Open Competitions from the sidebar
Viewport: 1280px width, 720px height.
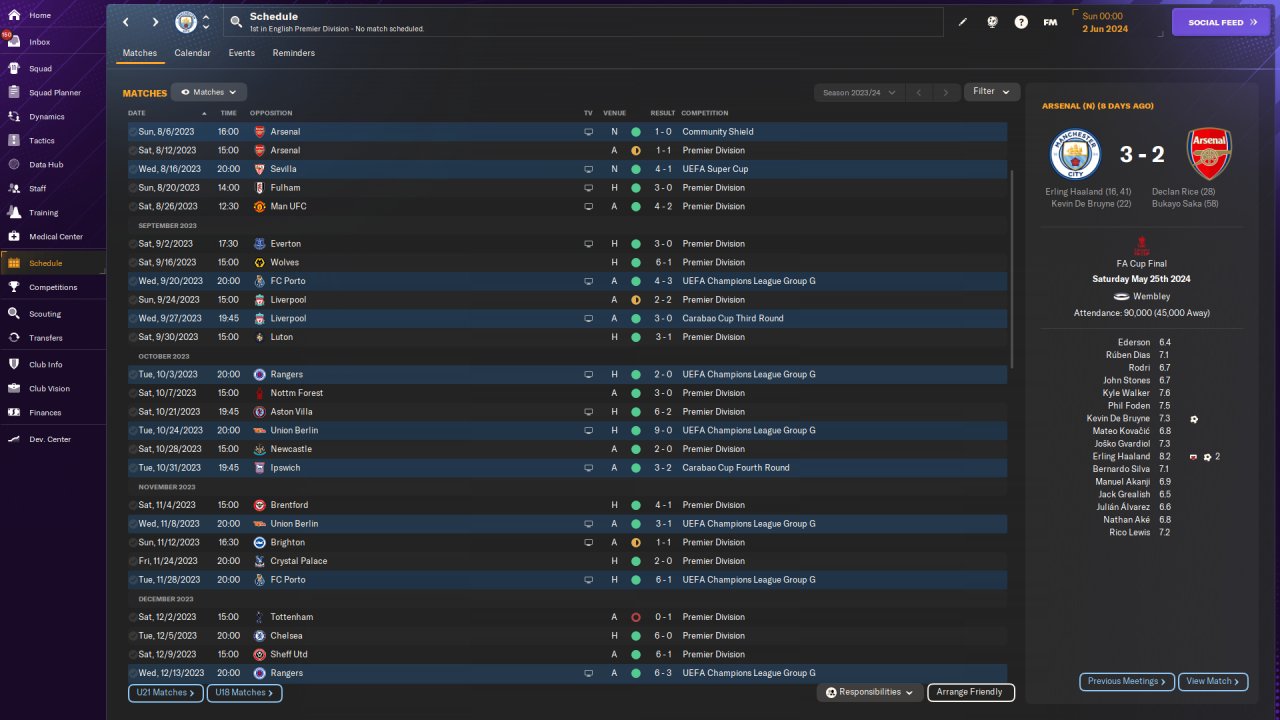coord(53,287)
